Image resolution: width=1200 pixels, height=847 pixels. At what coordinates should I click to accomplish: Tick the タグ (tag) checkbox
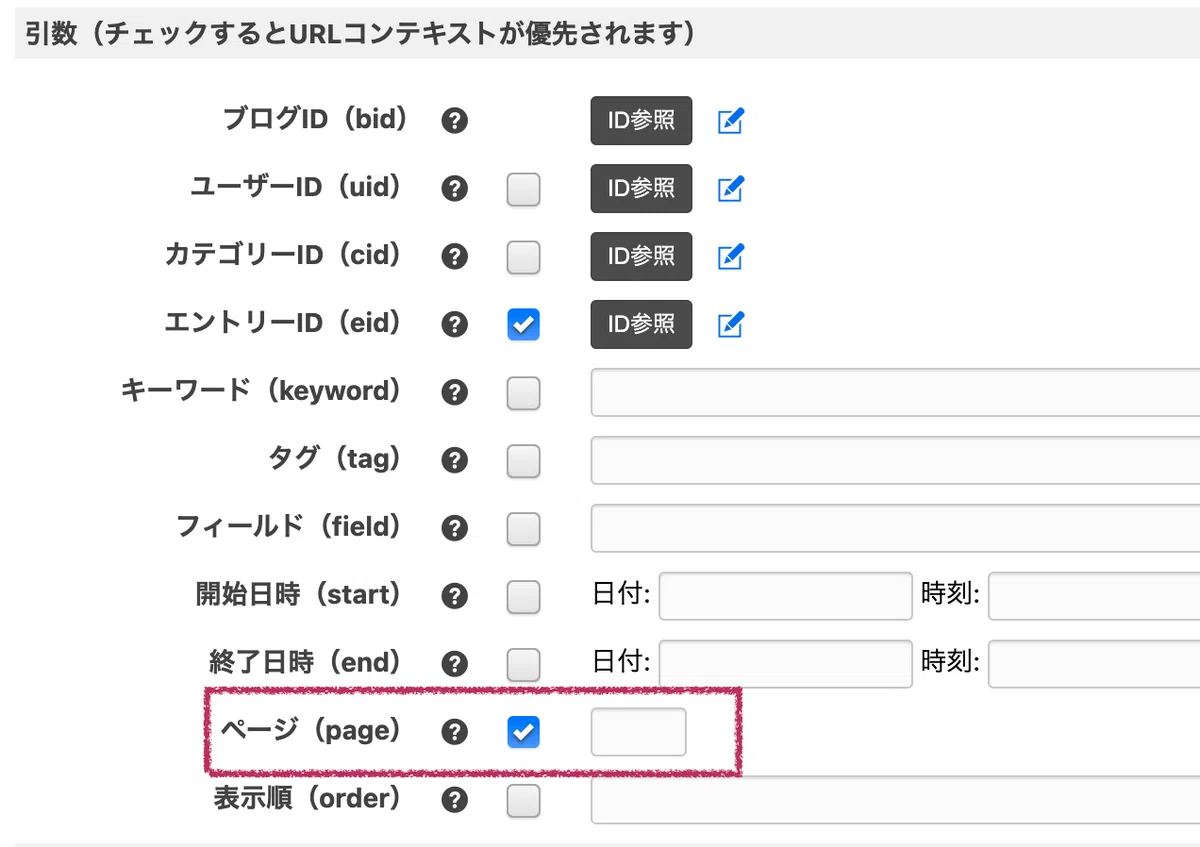523,461
